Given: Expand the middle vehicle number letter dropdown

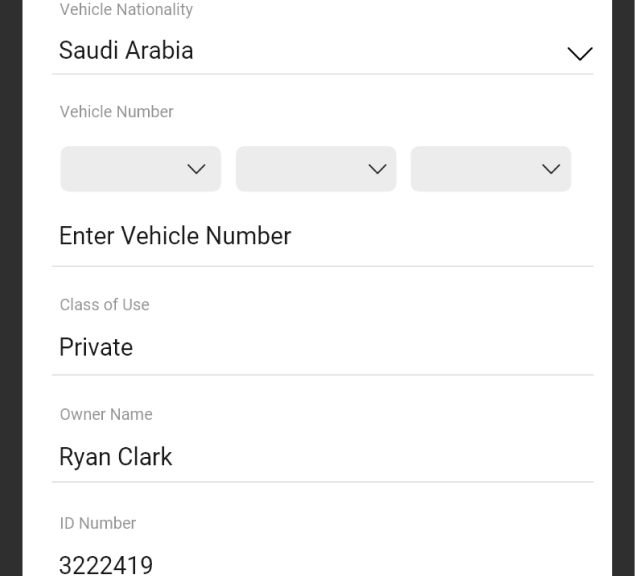Looking at the screenshot, I should 316,169.
